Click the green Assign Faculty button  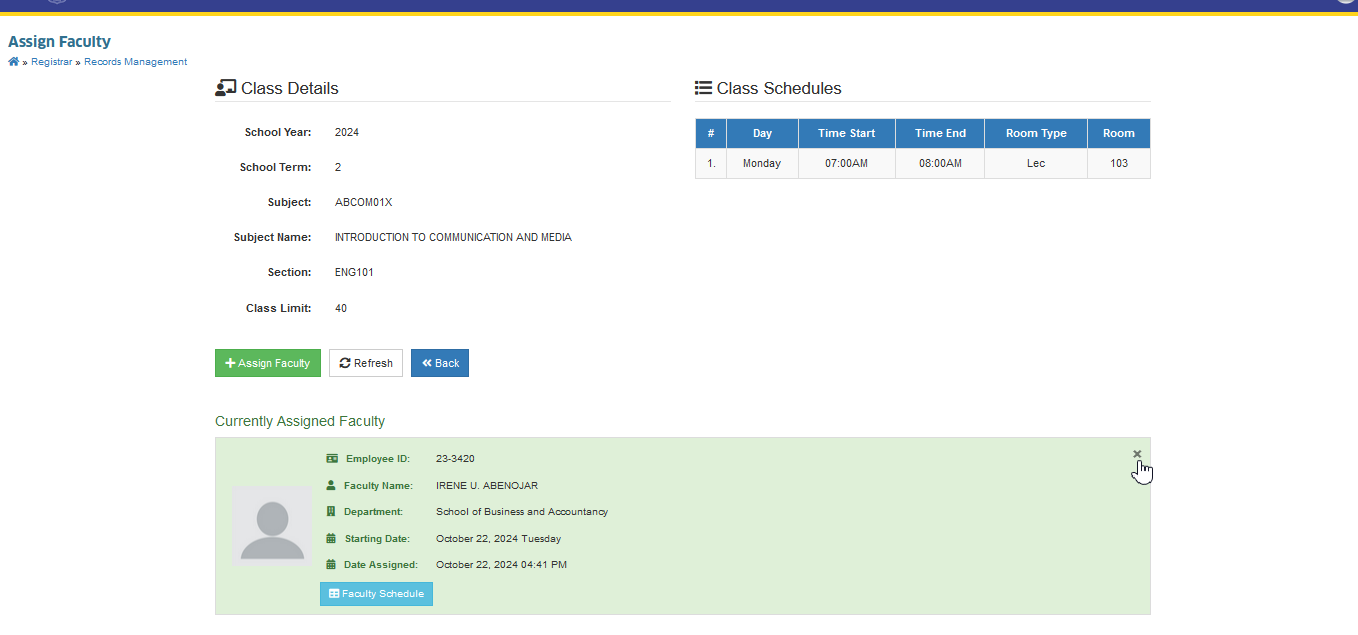(268, 363)
